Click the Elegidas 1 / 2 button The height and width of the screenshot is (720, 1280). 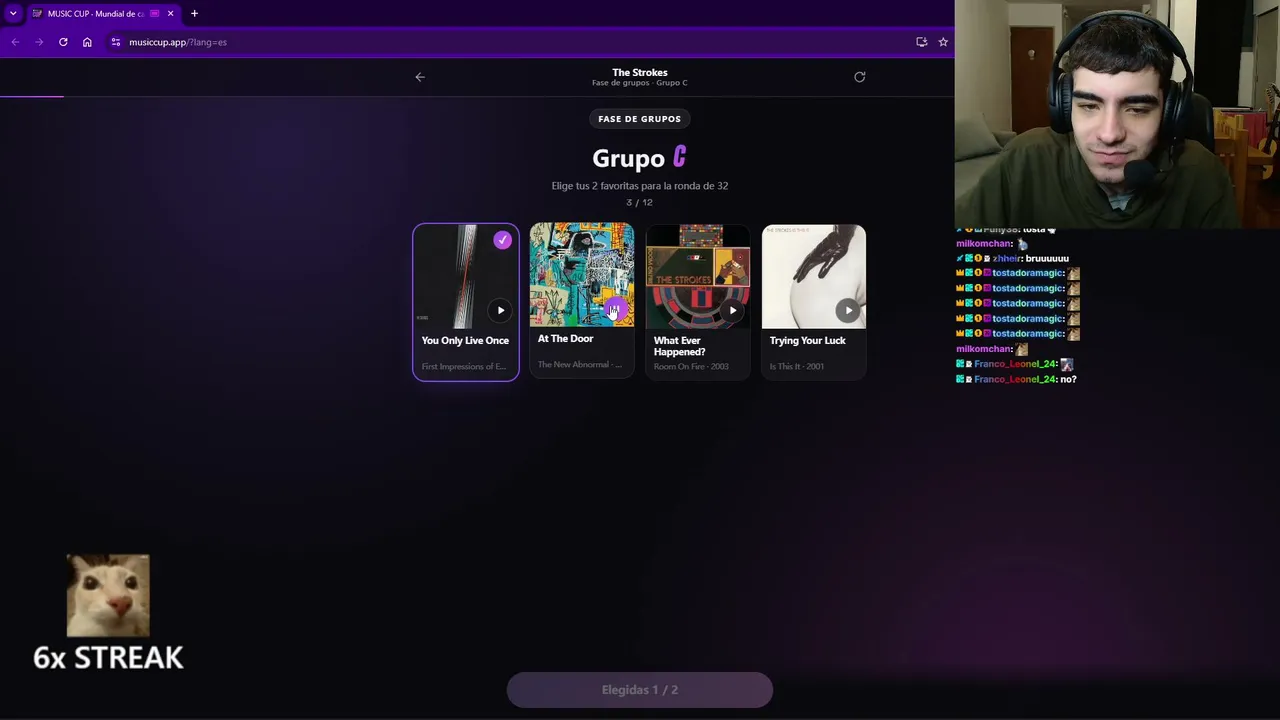(x=640, y=690)
